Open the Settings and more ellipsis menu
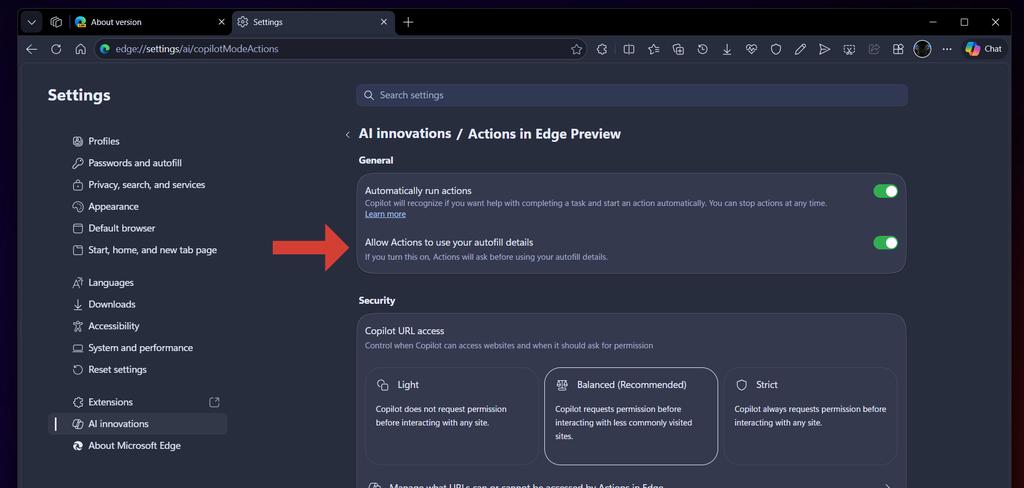This screenshot has width=1024, height=488. click(947, 49)
